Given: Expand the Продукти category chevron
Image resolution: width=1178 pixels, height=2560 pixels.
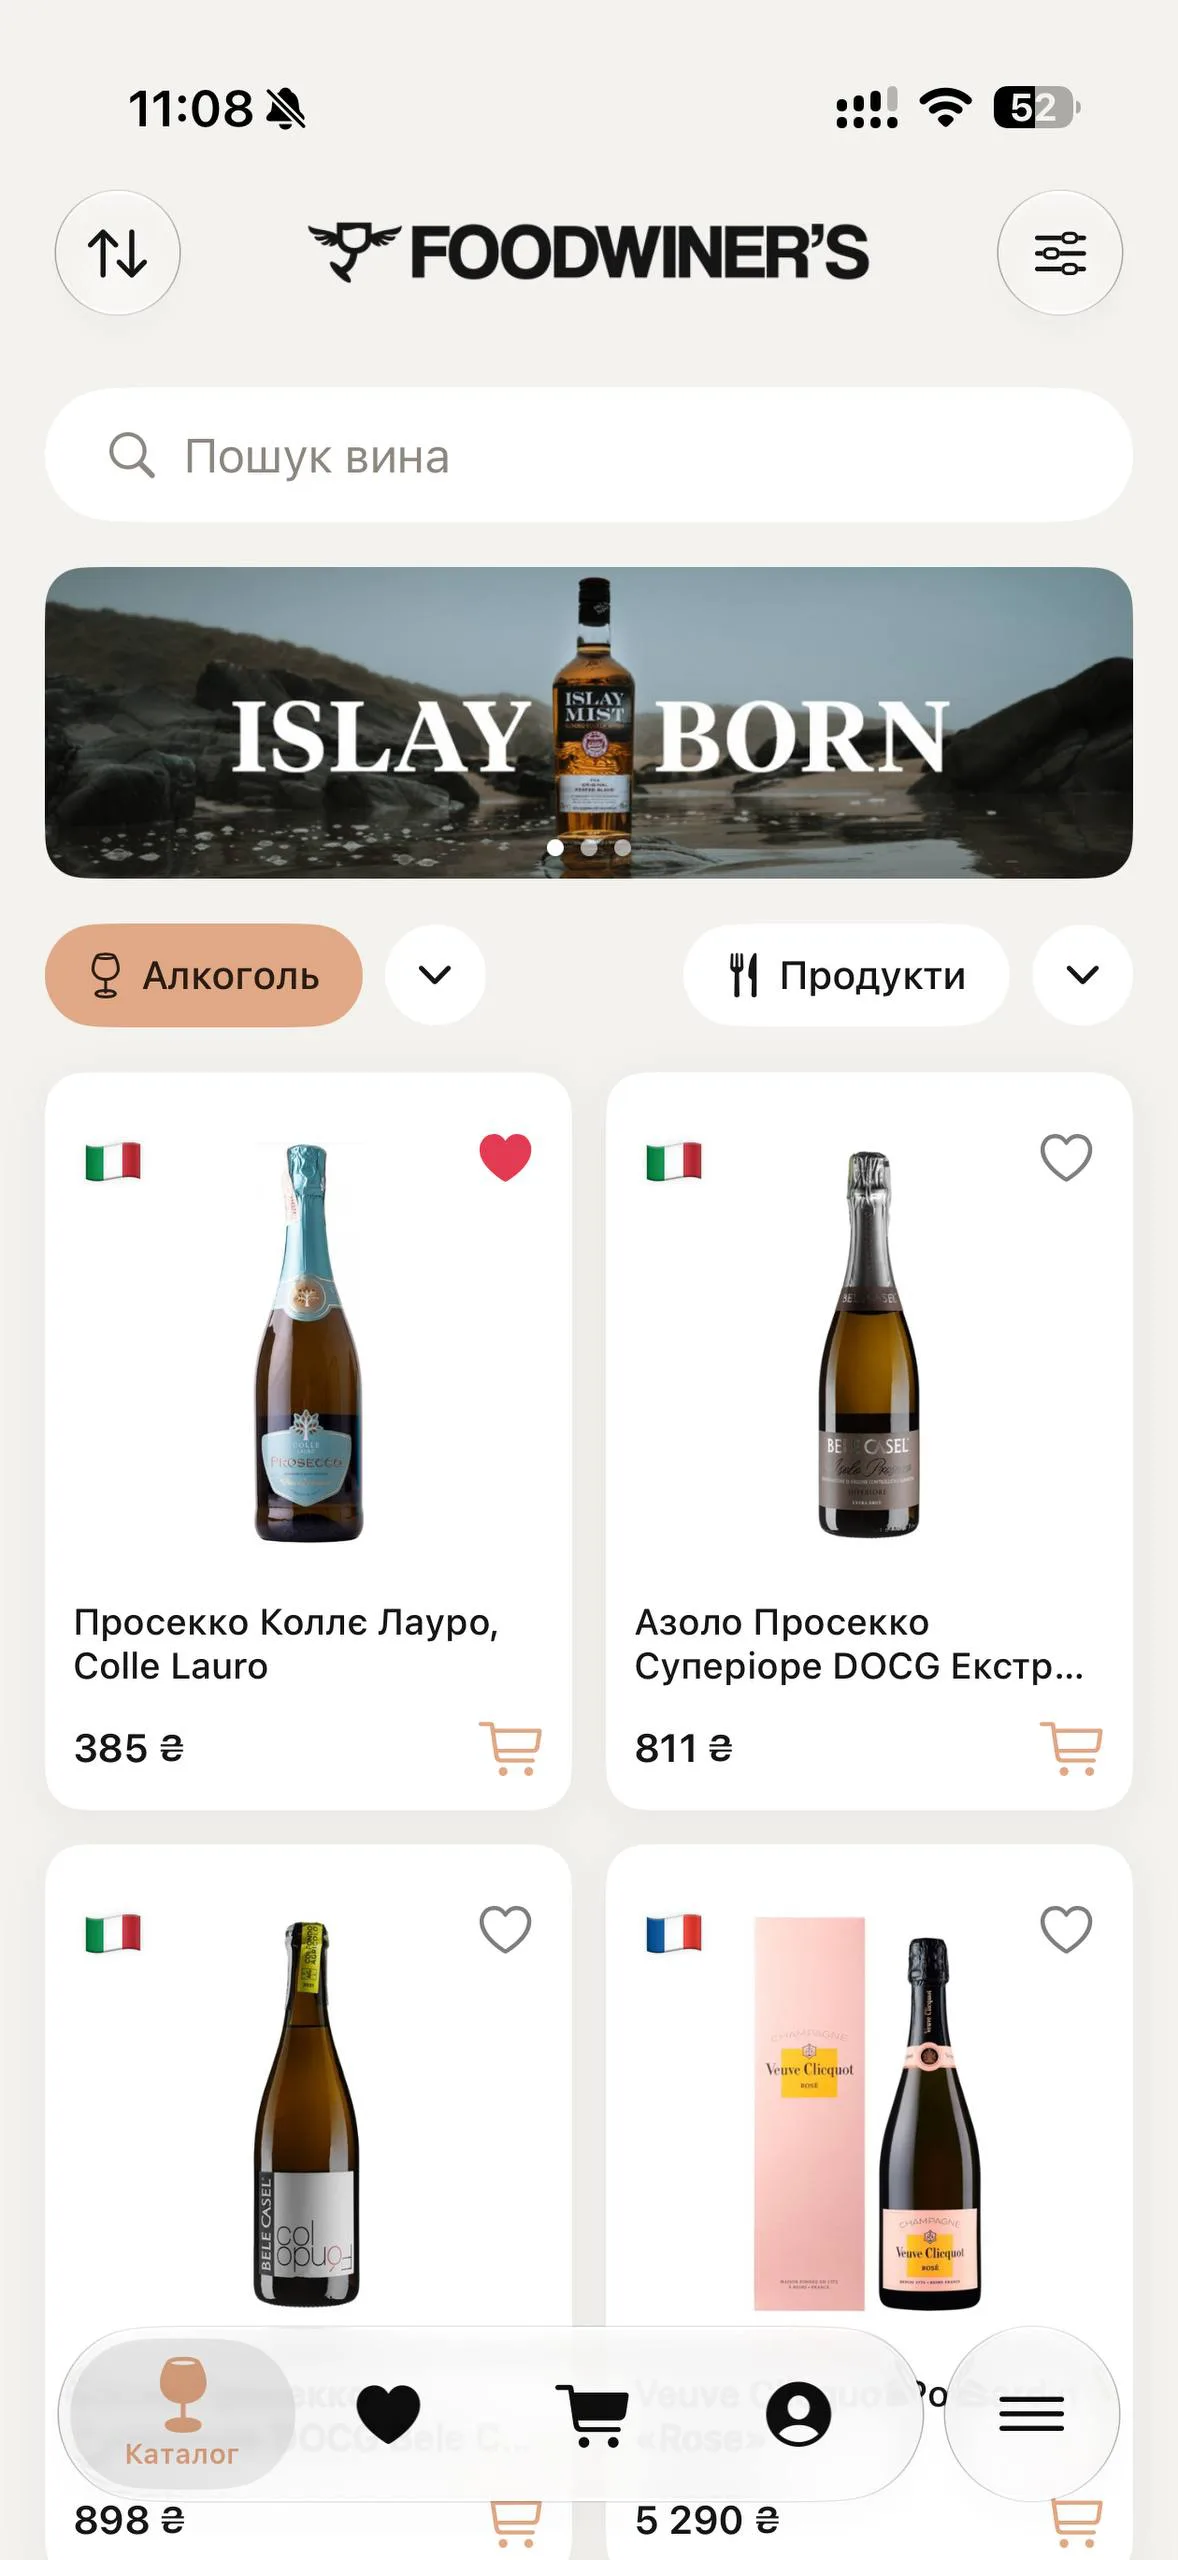Looking at the screenshot, I should coord(1083,975).
